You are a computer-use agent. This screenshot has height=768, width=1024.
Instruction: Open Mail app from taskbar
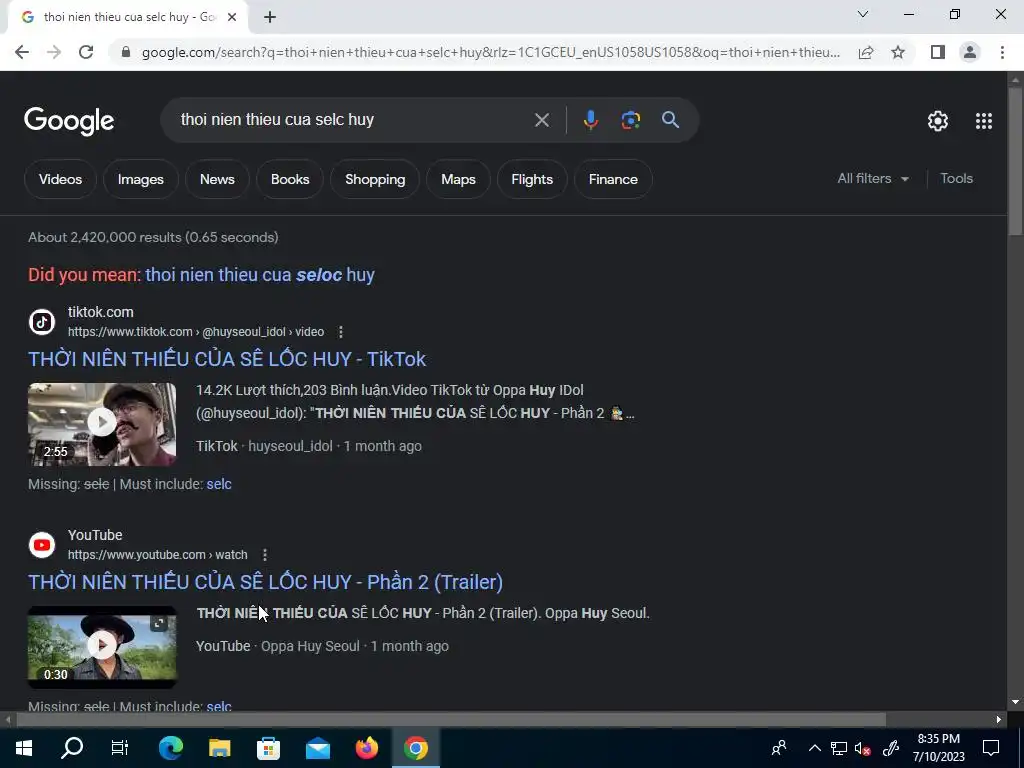tap(317, 748)
